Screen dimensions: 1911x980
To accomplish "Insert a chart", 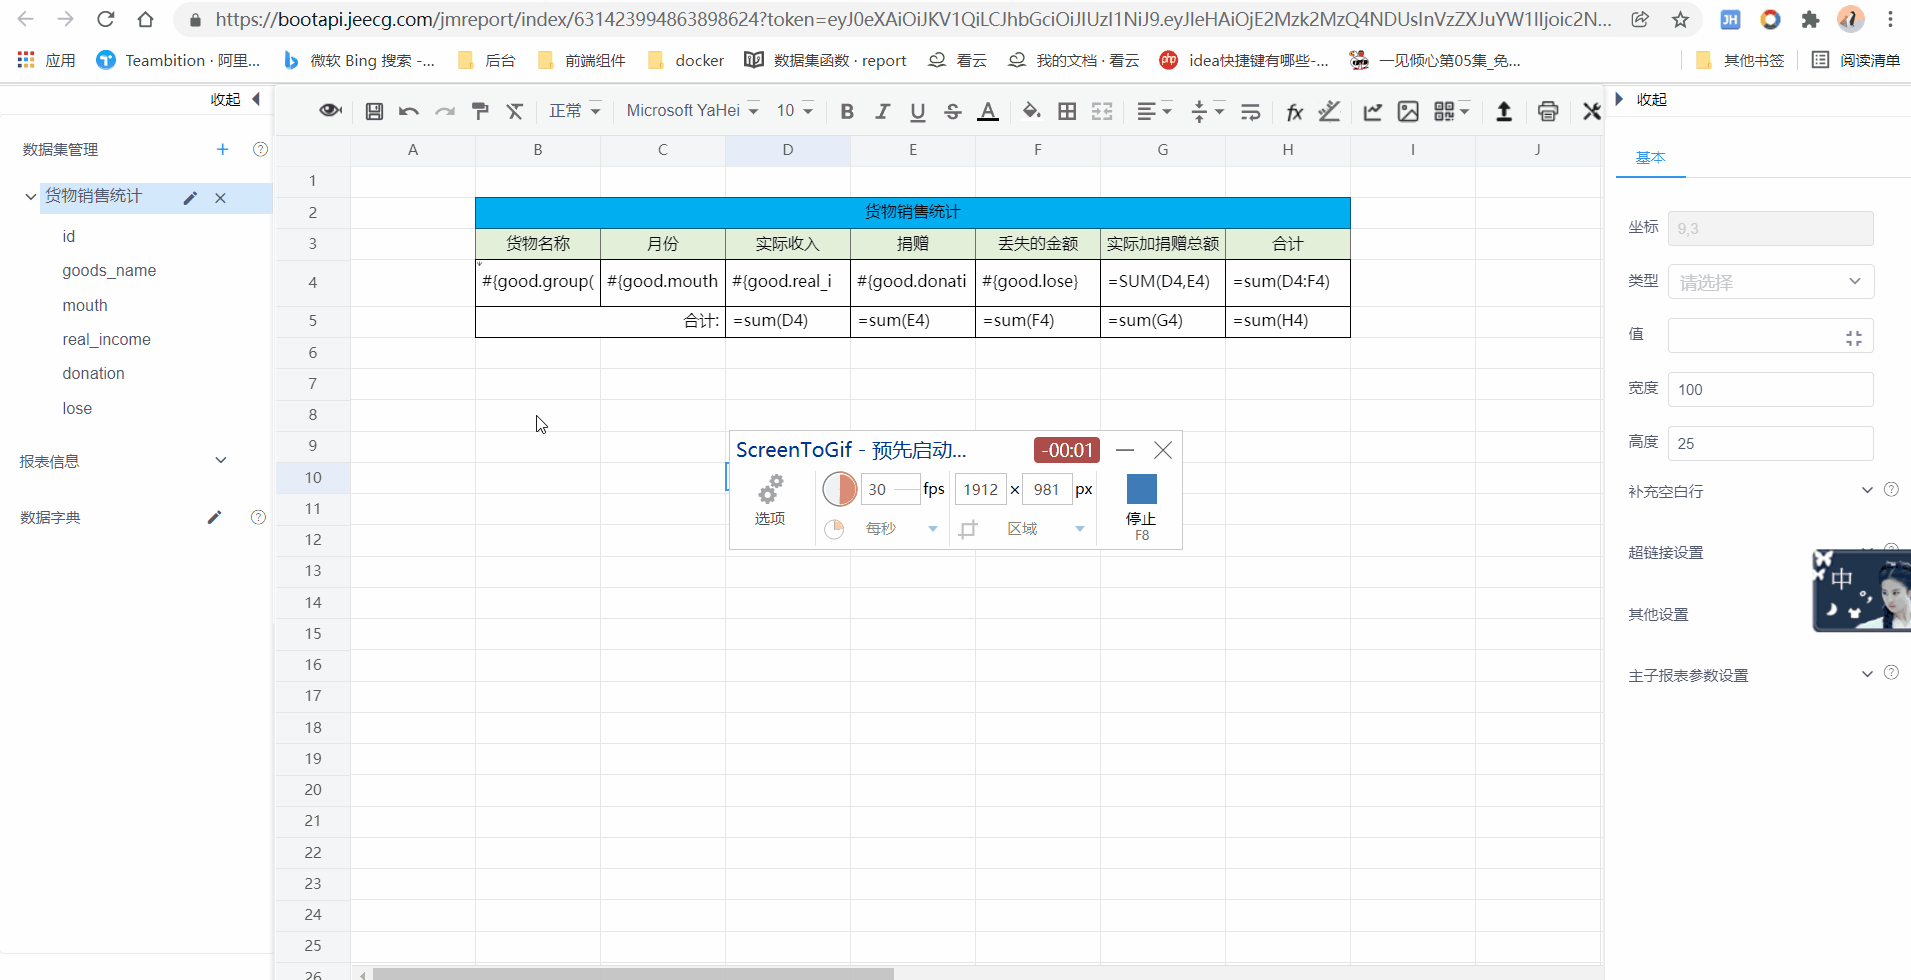I will (x=1373, y=111).
